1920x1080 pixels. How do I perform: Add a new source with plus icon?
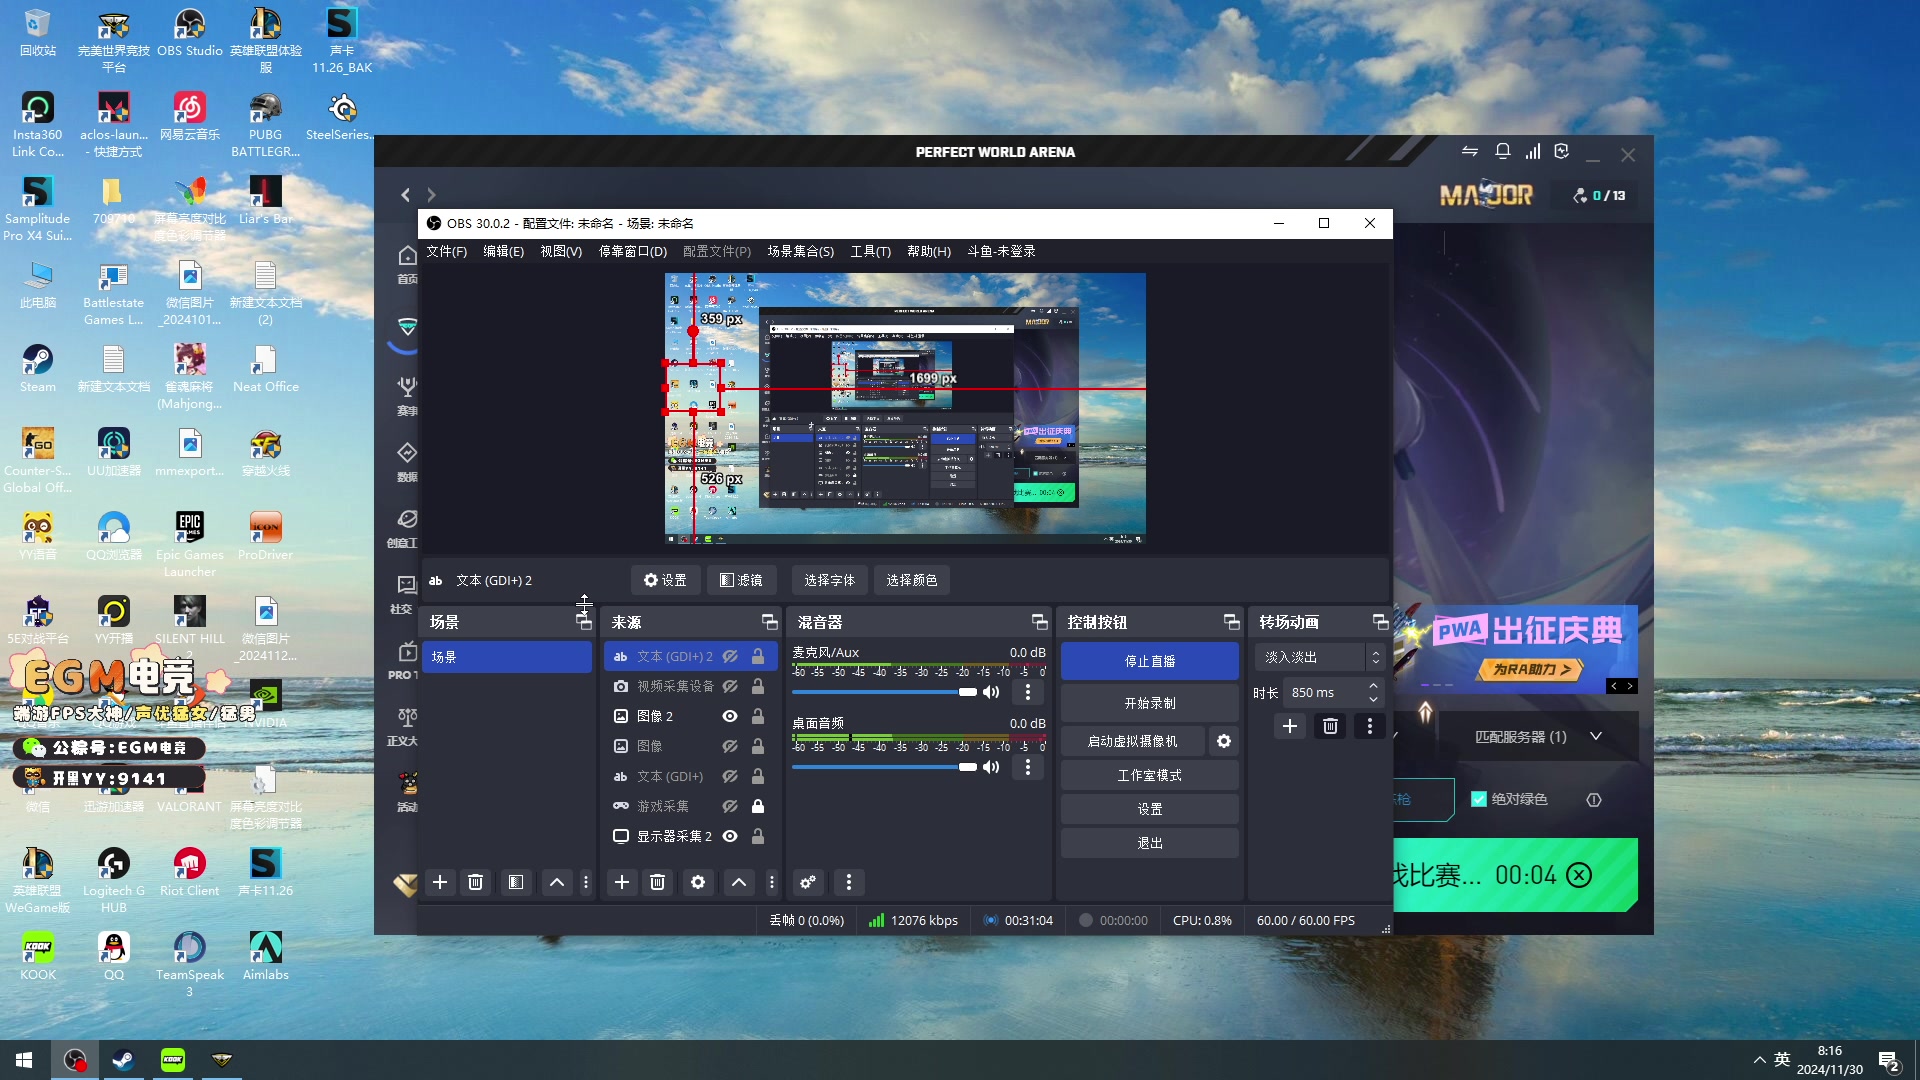tap(621, 882)
